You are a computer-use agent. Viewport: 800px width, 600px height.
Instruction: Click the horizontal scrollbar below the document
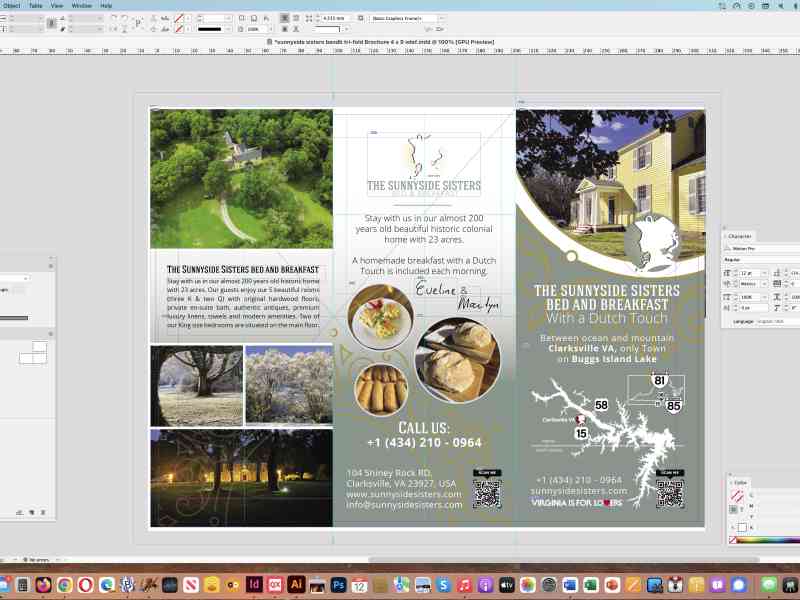(564, 560)
